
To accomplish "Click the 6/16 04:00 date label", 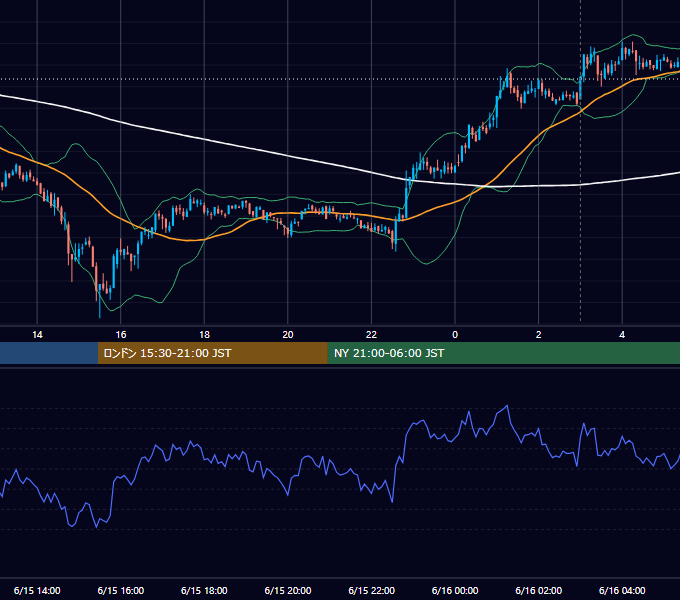I will click(x=622, y=590).
